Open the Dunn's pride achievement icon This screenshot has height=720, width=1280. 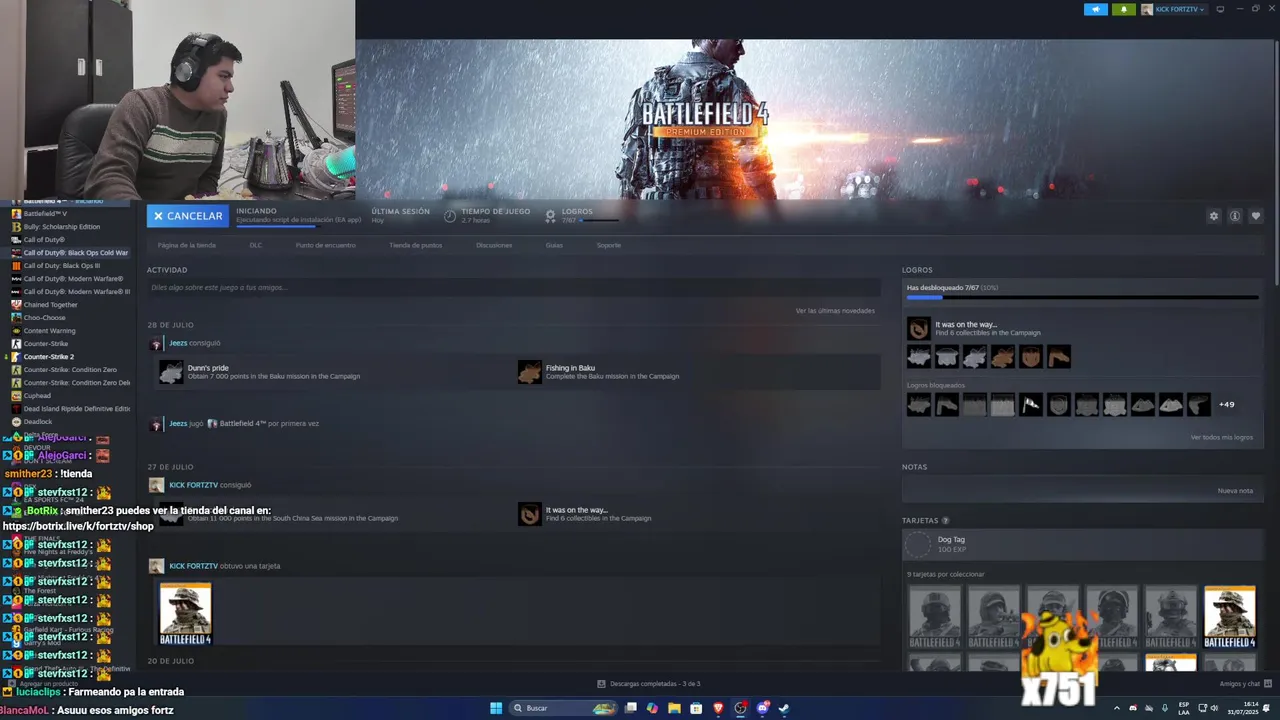[x=172, y=372]
